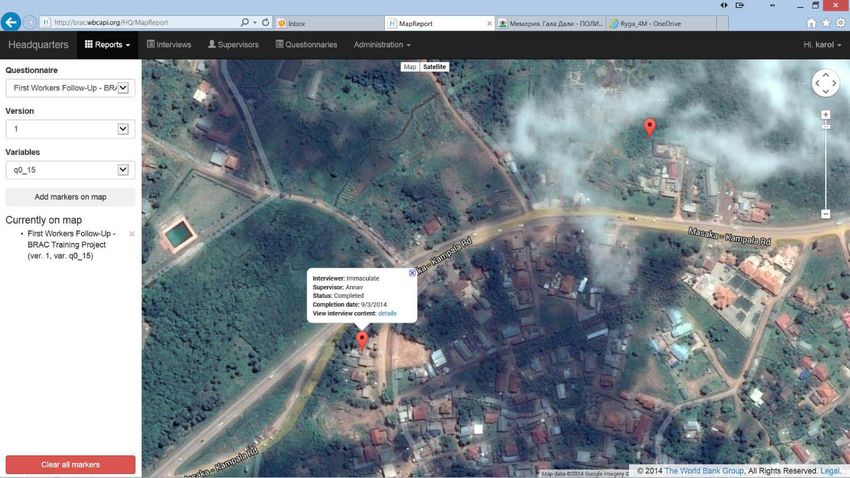Open the browser home icon
The height and width of the screenshot is (478, 850).
point(811,23)
